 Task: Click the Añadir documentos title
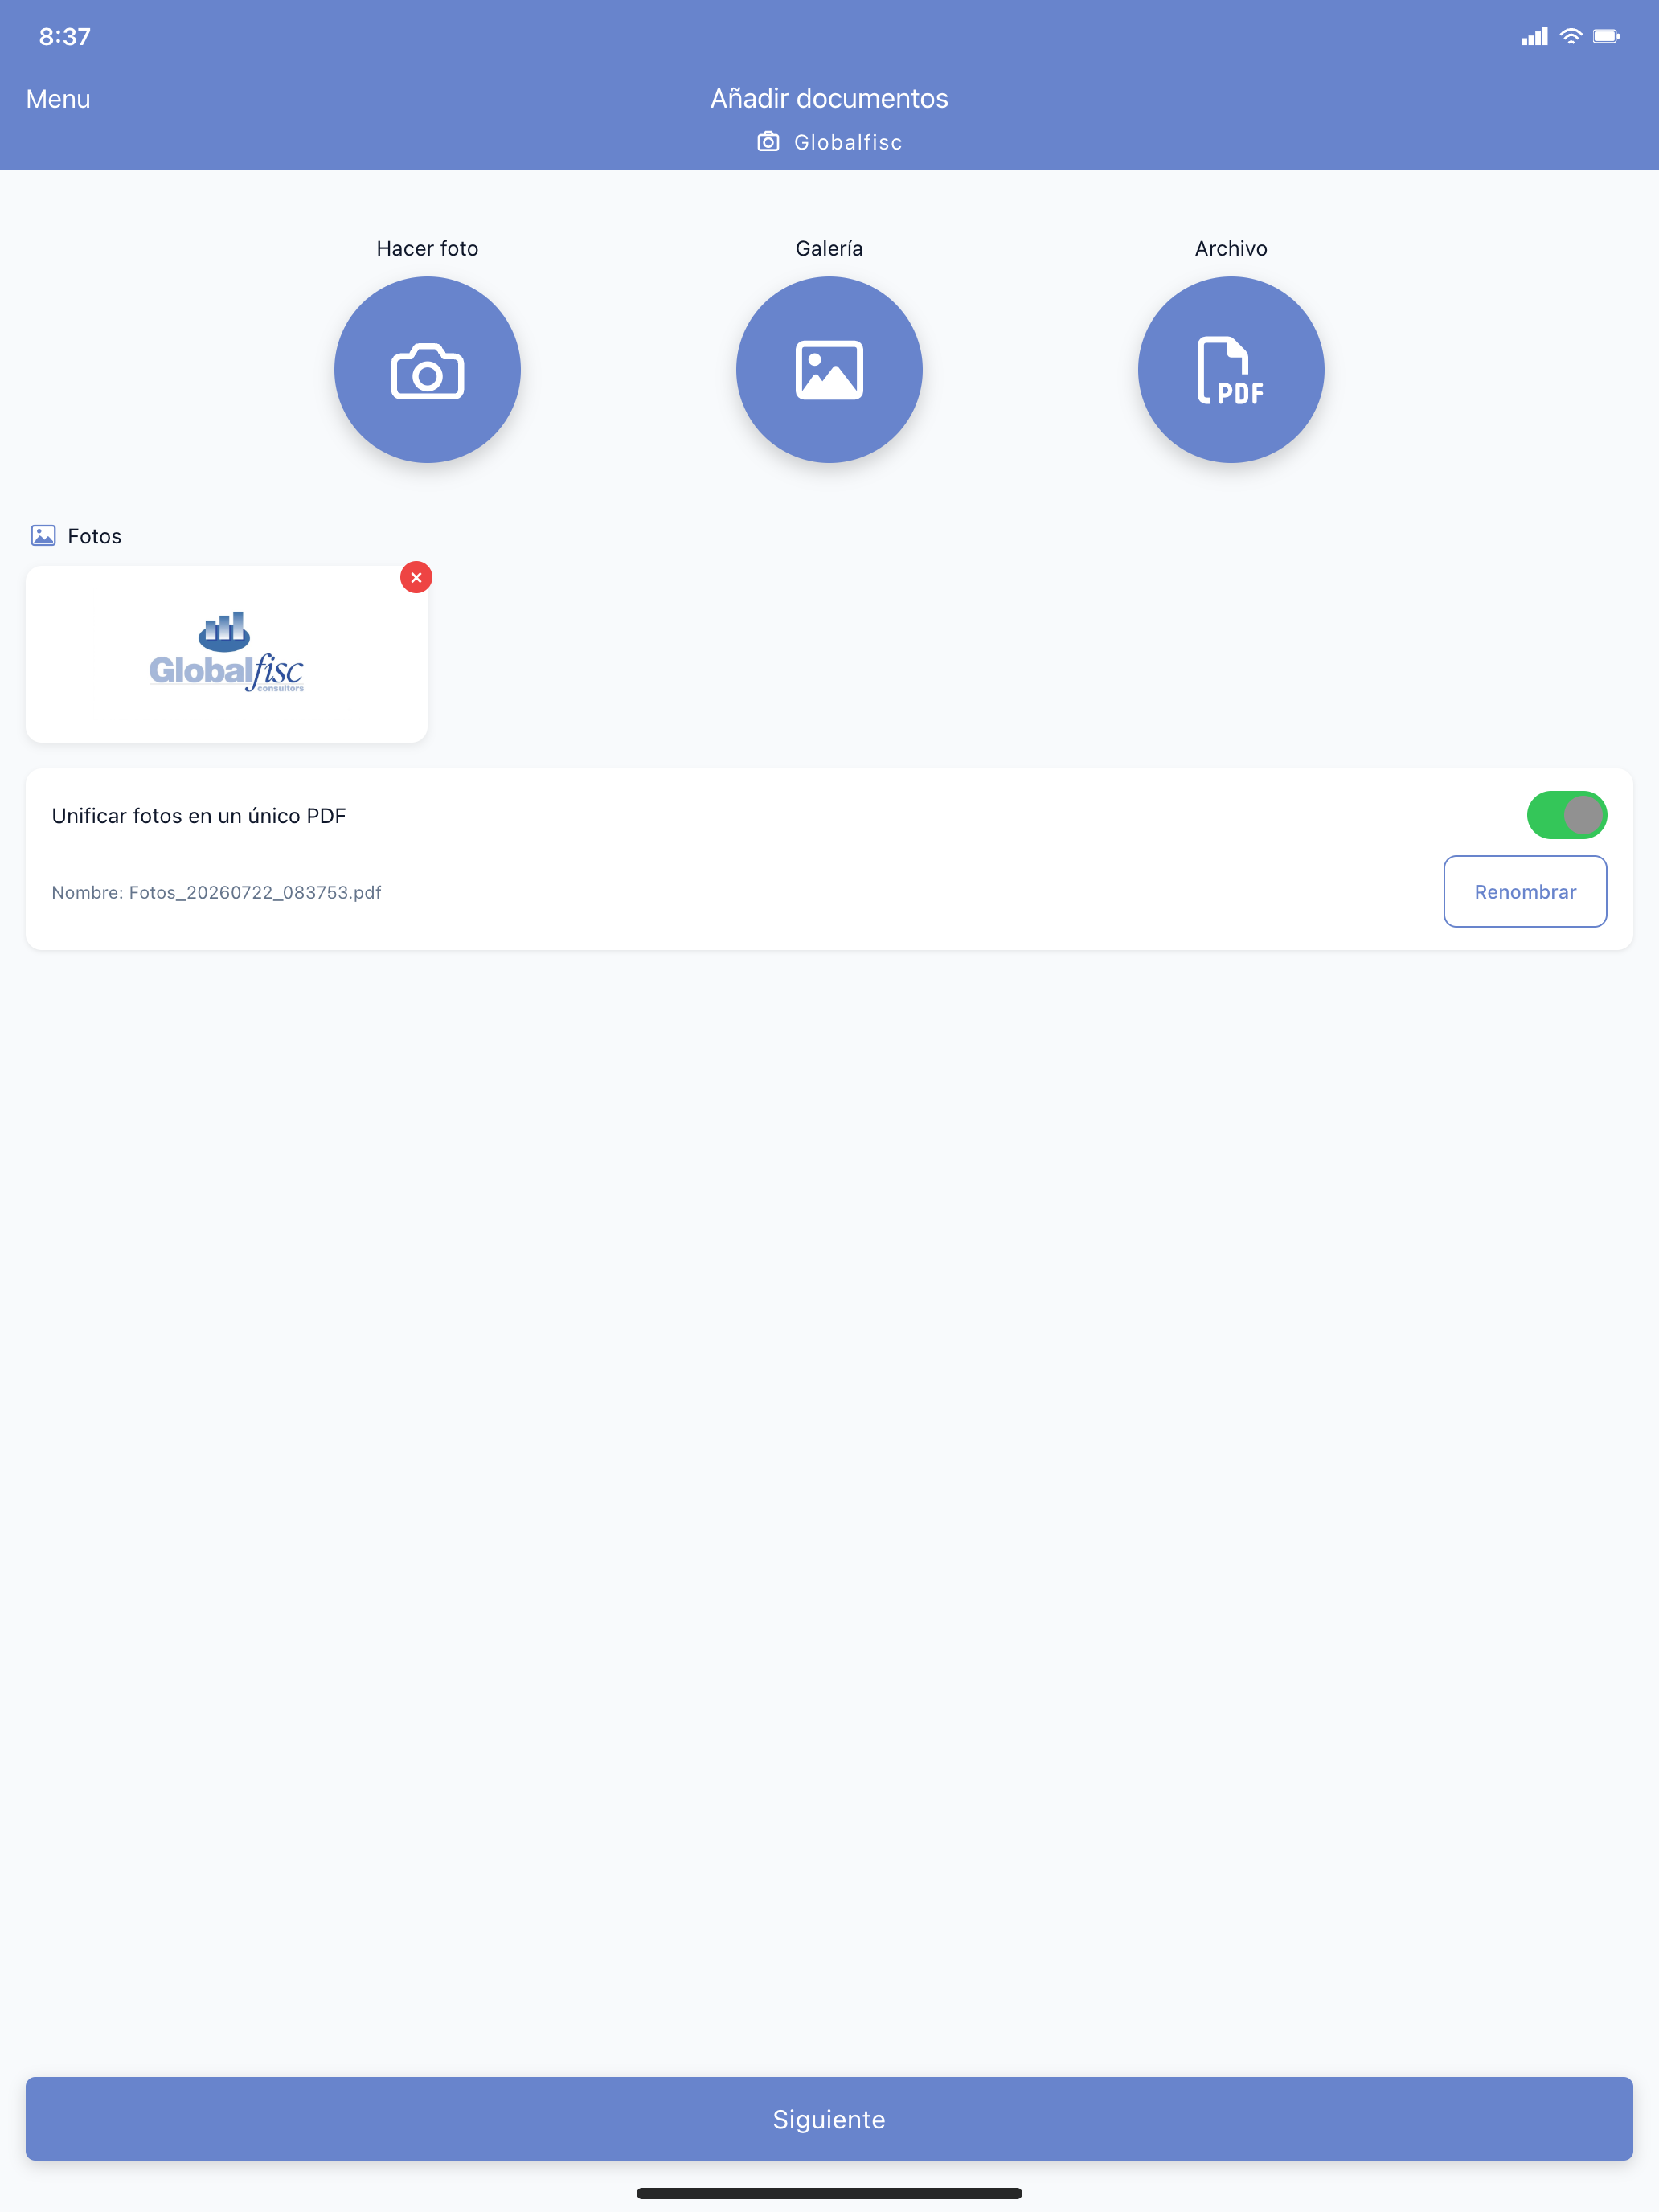click(x=829, y=98)
